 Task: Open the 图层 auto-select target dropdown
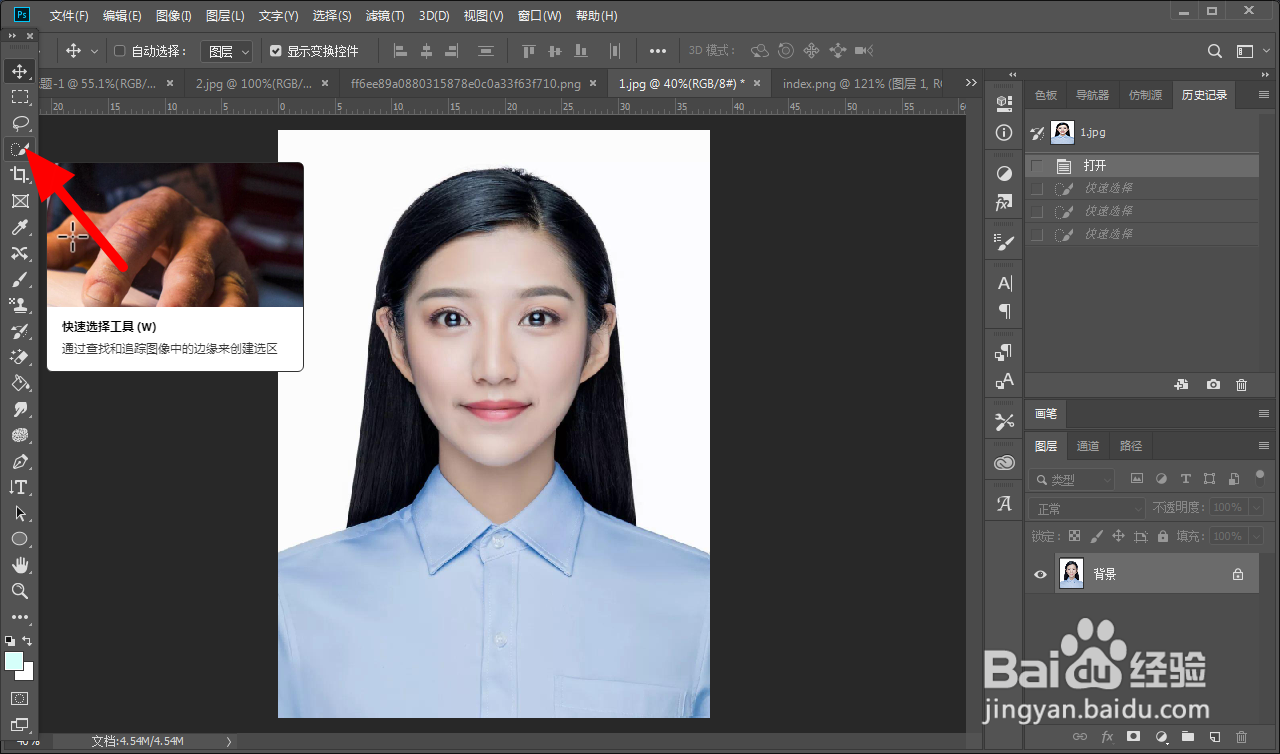coord(227,51)
